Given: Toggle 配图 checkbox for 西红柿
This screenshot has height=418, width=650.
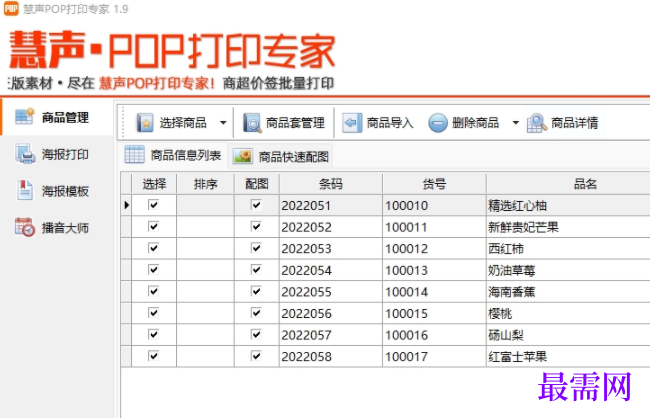Looking at the screenshot, I should click(256, 248).
